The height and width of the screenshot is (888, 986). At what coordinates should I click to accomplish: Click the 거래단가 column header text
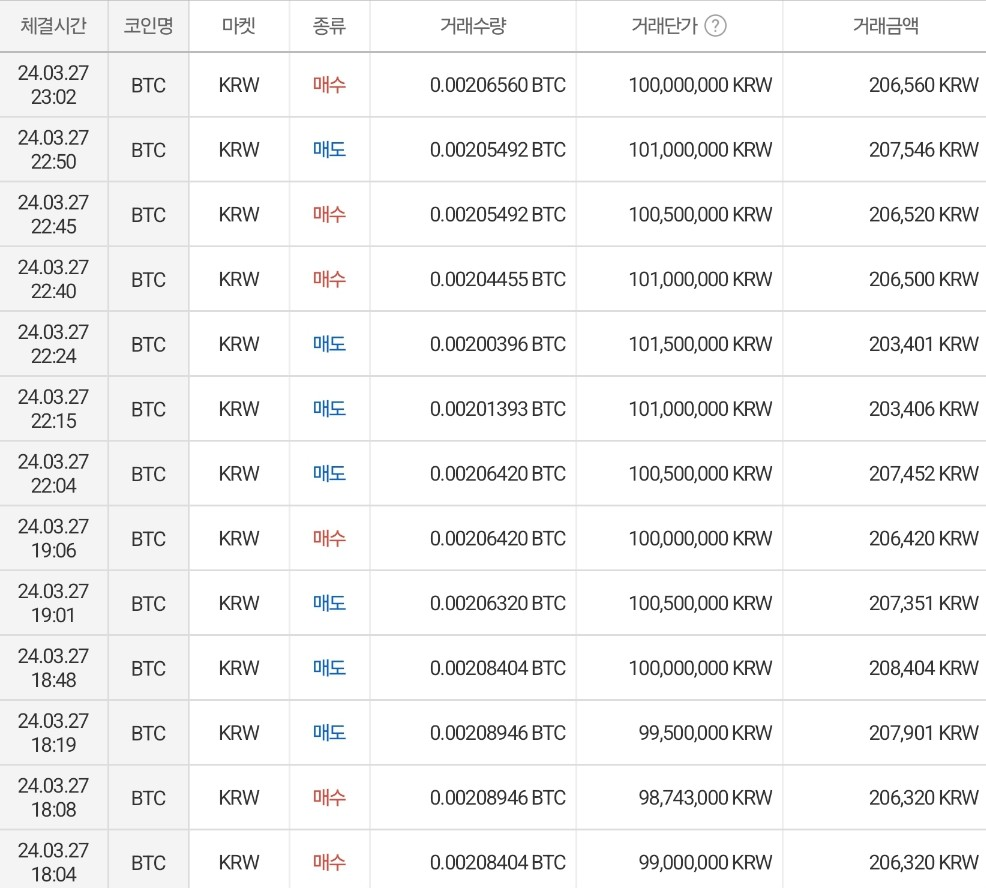[x=665, y=26]
